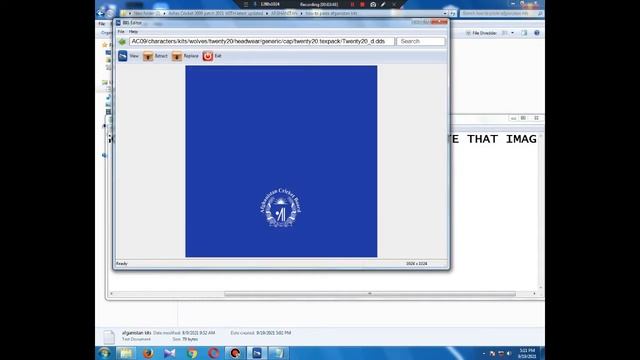Viewport: 640px width, 360px height.
Task: Click the file path address field
Action: click(x=262, y=41)
